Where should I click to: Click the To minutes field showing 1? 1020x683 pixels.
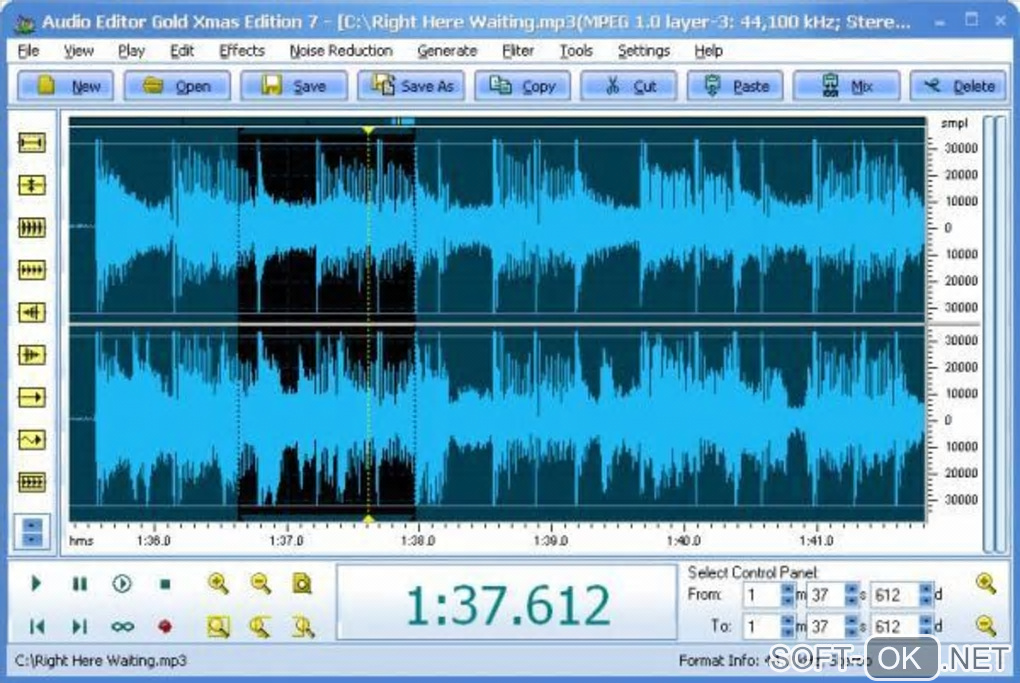761,626
